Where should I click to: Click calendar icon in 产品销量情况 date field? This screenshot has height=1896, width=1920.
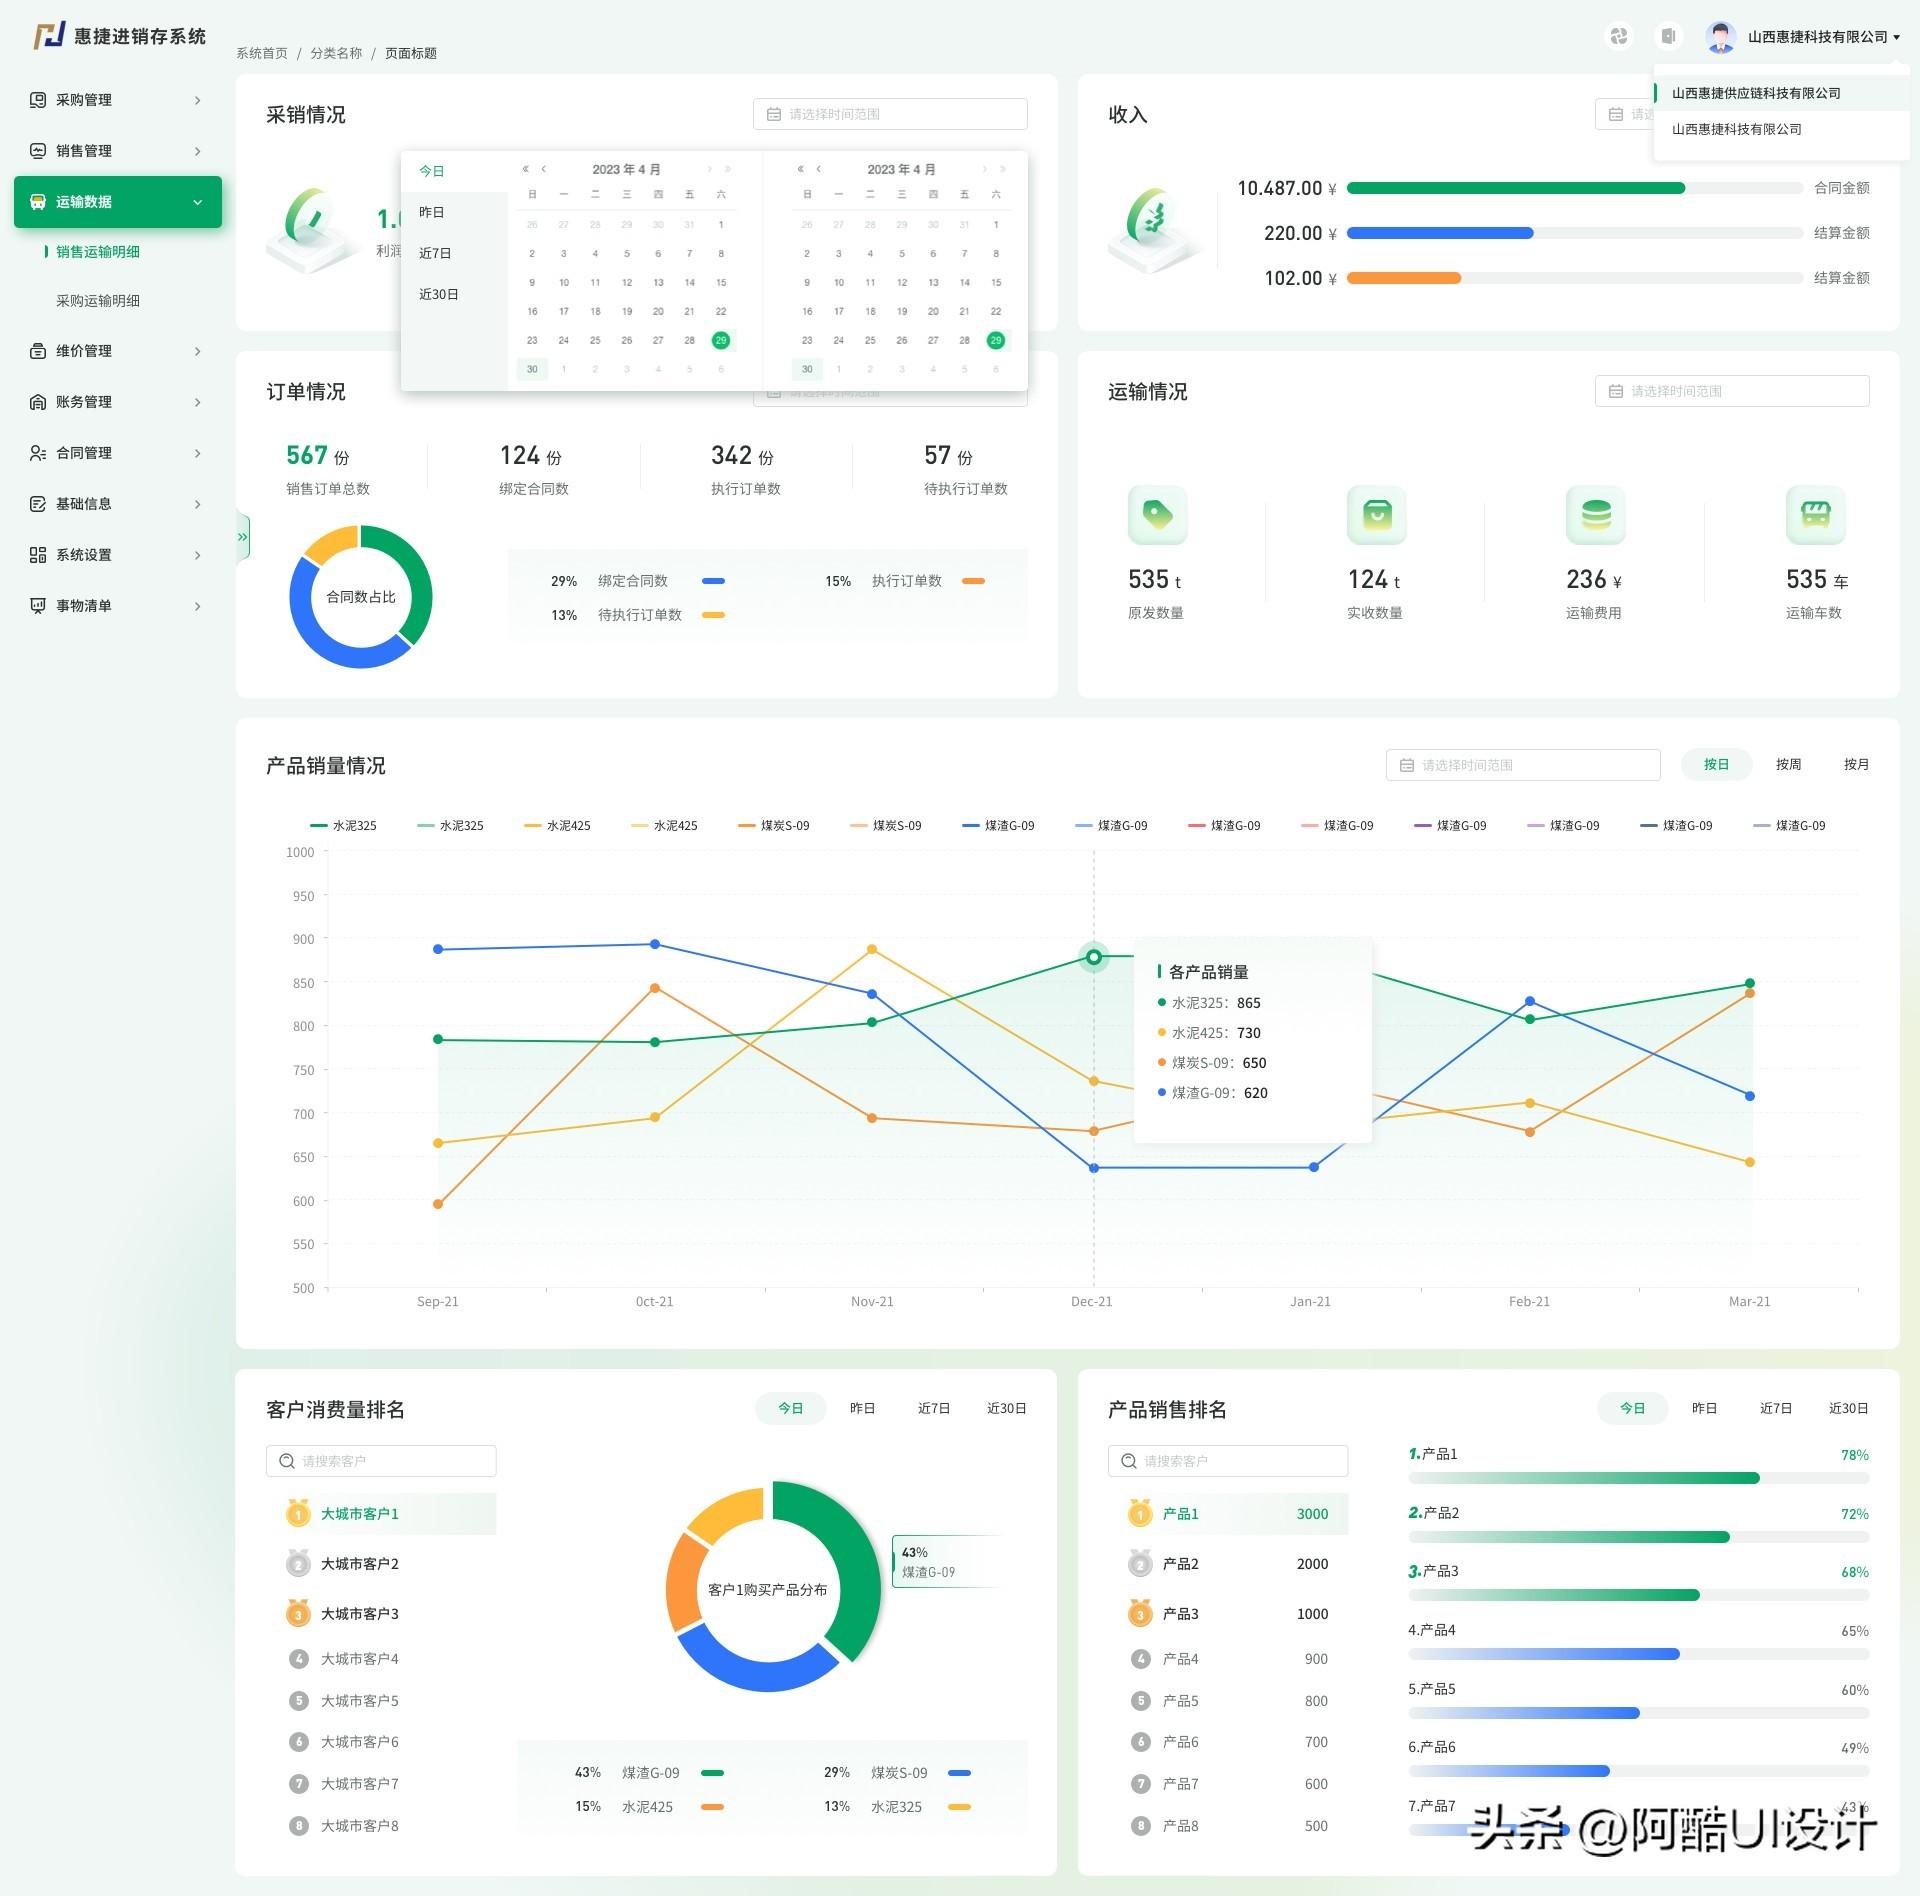coord(1406,765)
